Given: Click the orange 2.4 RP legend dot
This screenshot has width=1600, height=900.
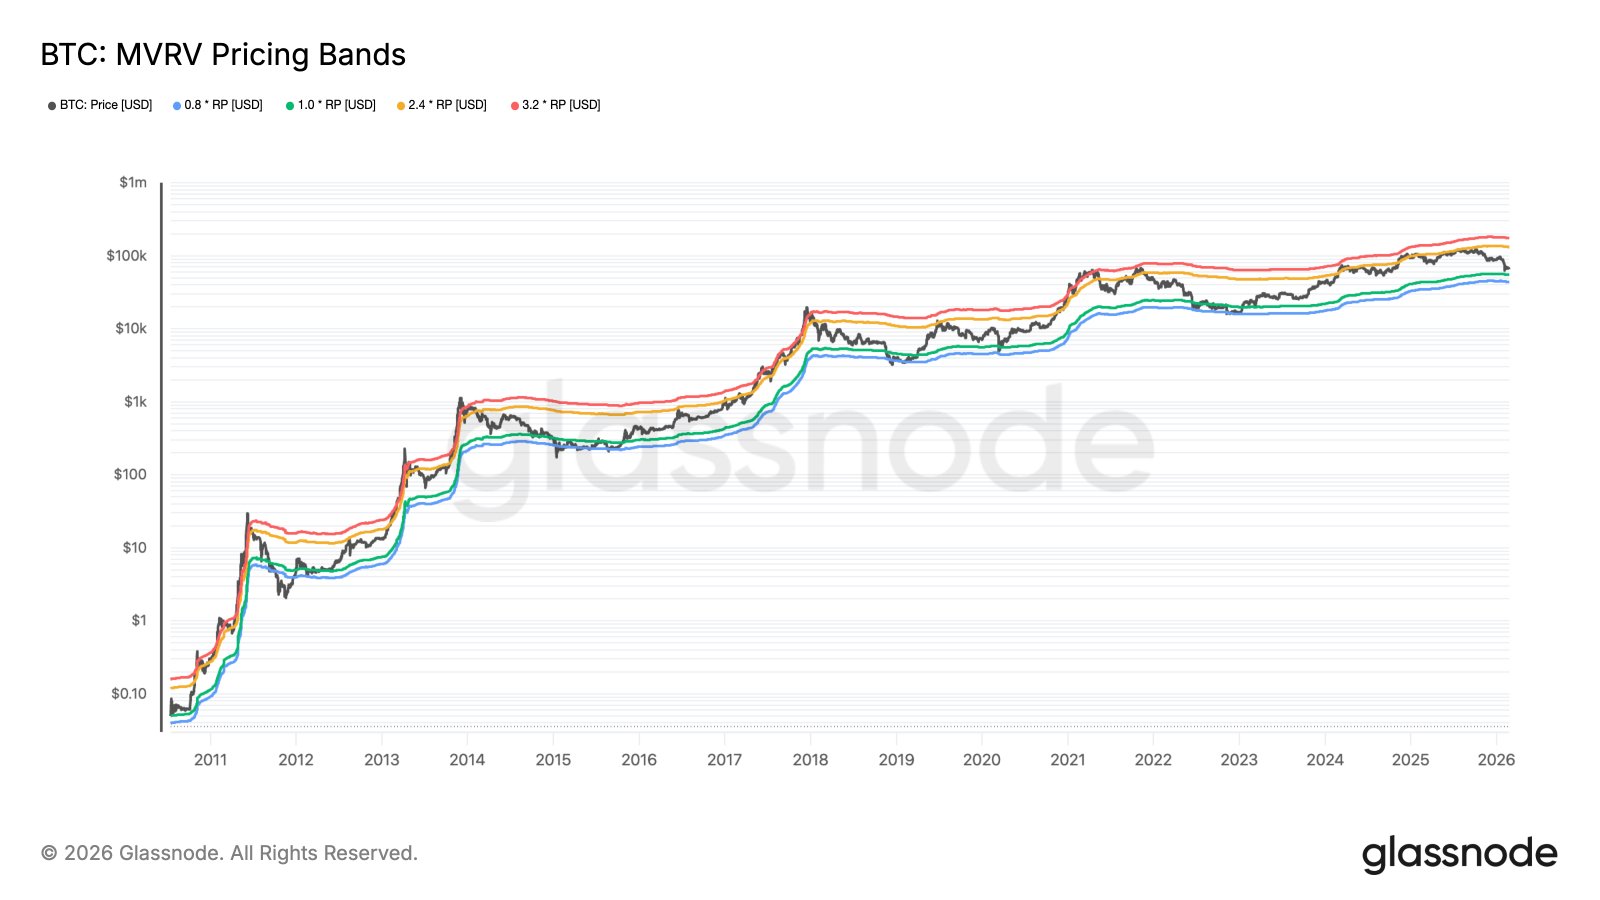Looking at the screenshot, I should coord(401,106).
